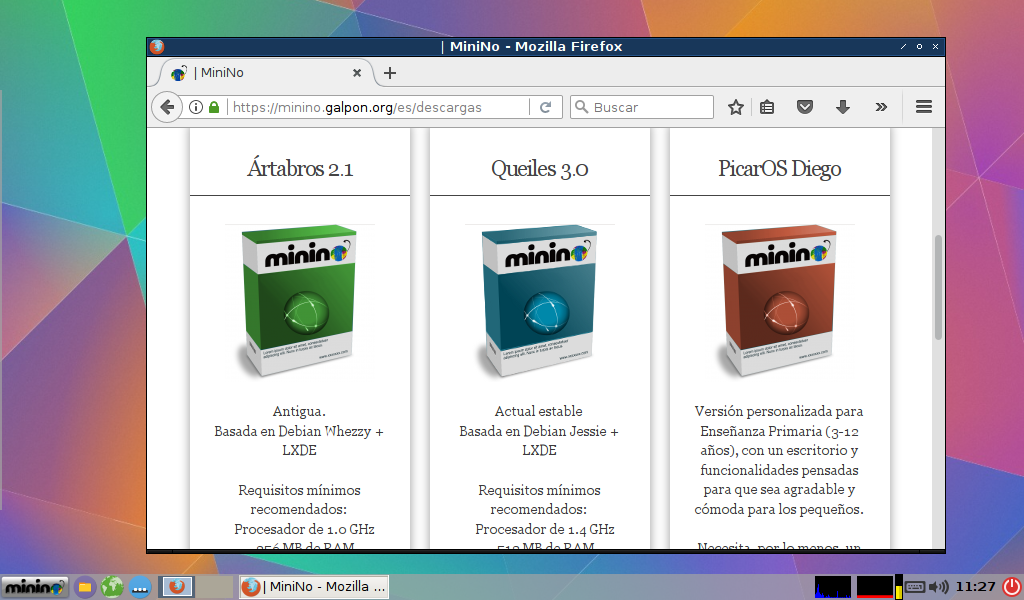The height and width of the screenshot is (600, 1024).
Task: Maximize Firefox window
Action: pos(920,46)
